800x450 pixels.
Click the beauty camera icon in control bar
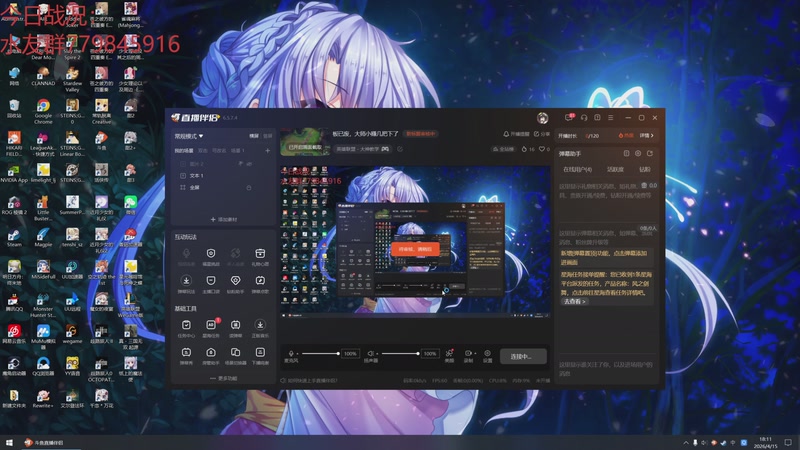[x=449, y=355]
